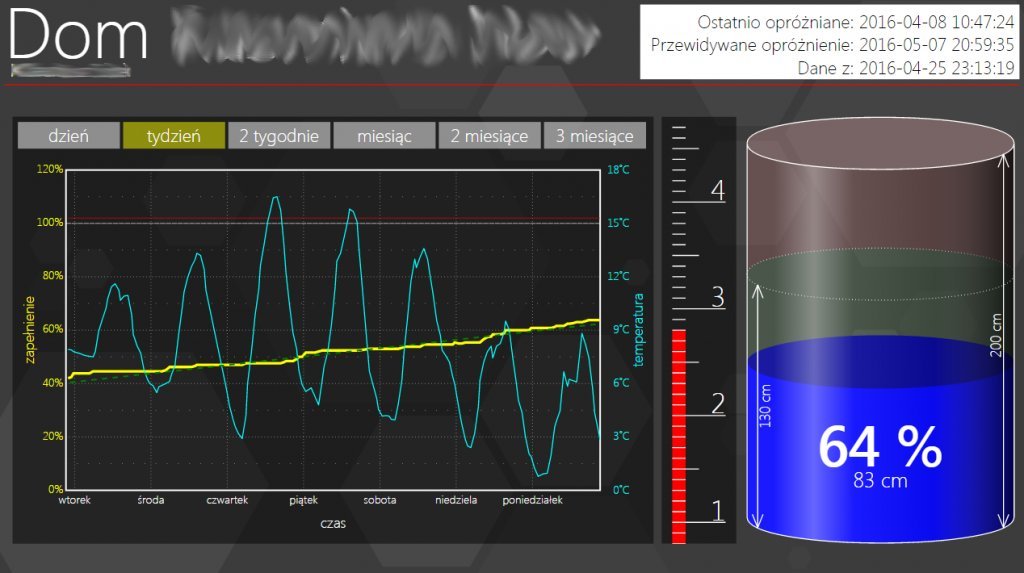Click the Przewidywane opróżnienie date line
This screenshot has width=1024, height=573.
click(x=832, y=45)
